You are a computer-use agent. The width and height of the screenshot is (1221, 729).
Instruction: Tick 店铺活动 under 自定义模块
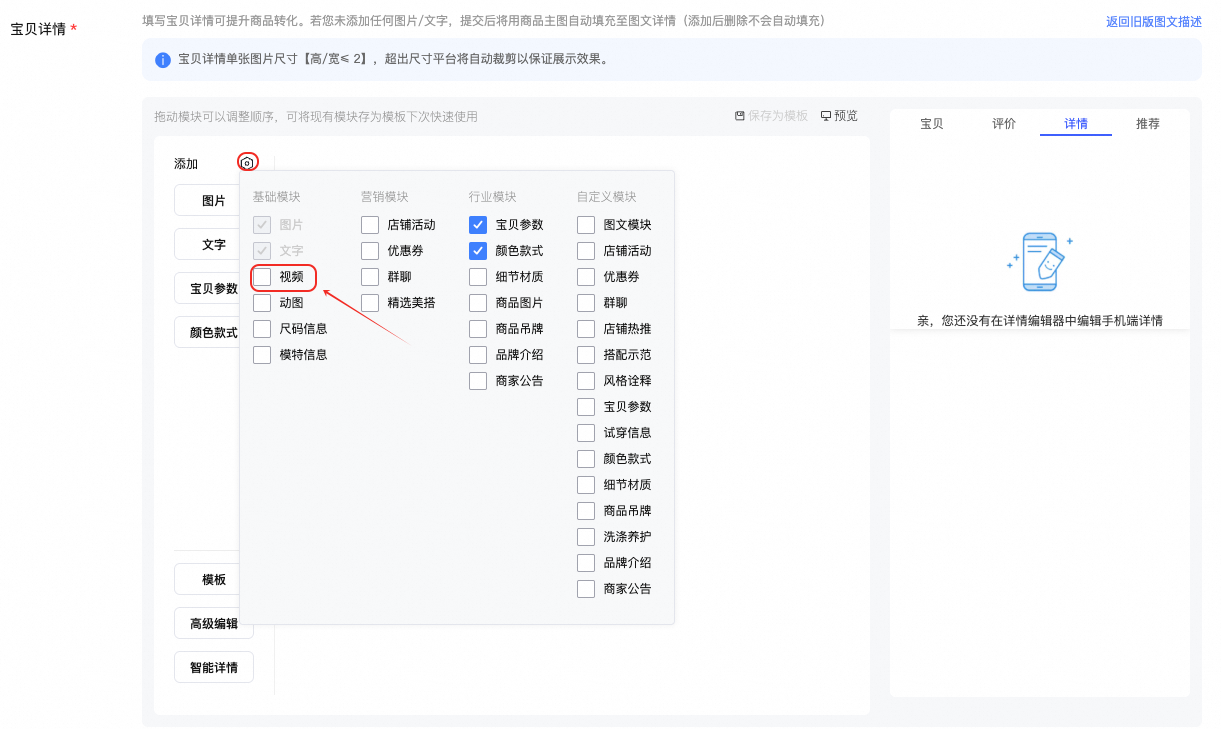pos(586,251)
